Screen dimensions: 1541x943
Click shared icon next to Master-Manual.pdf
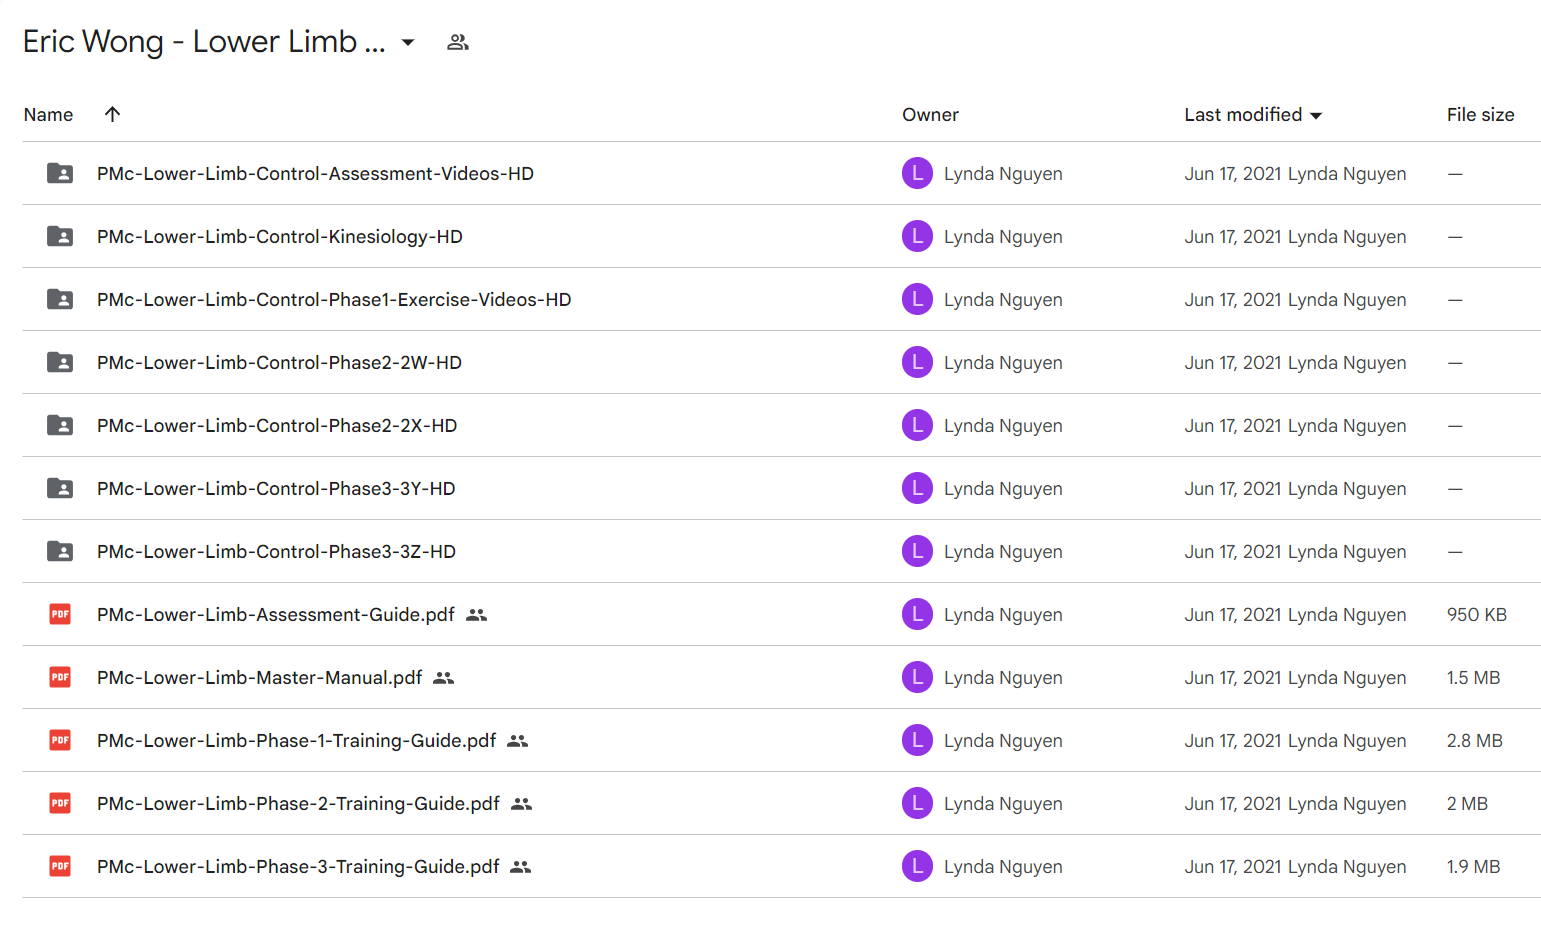444,678
